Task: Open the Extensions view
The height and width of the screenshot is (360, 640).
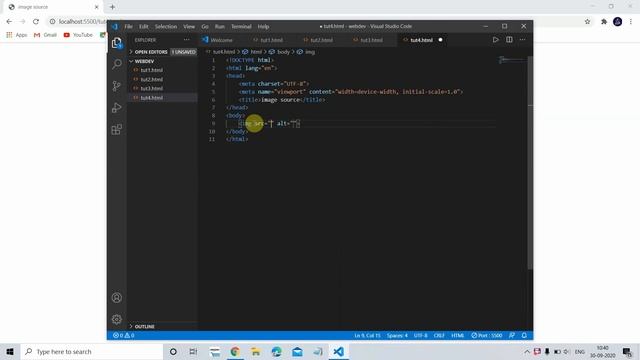Action: pos(117,129)
